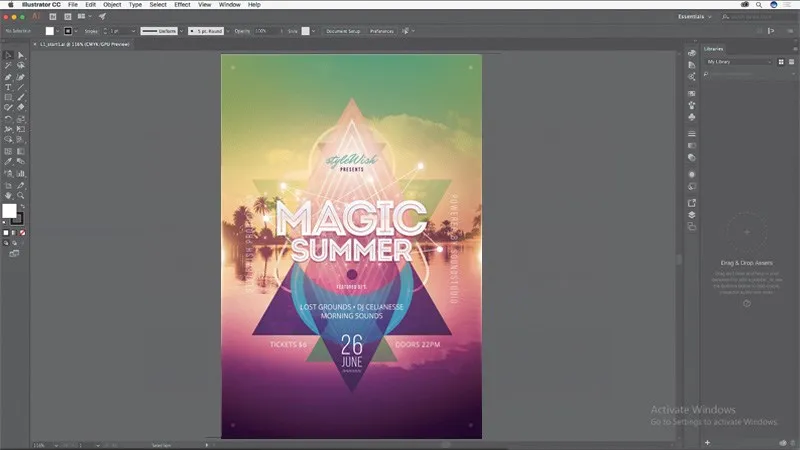Swap fill and stroke arrow
800x450 pixels.
click(x=22, y=207)
